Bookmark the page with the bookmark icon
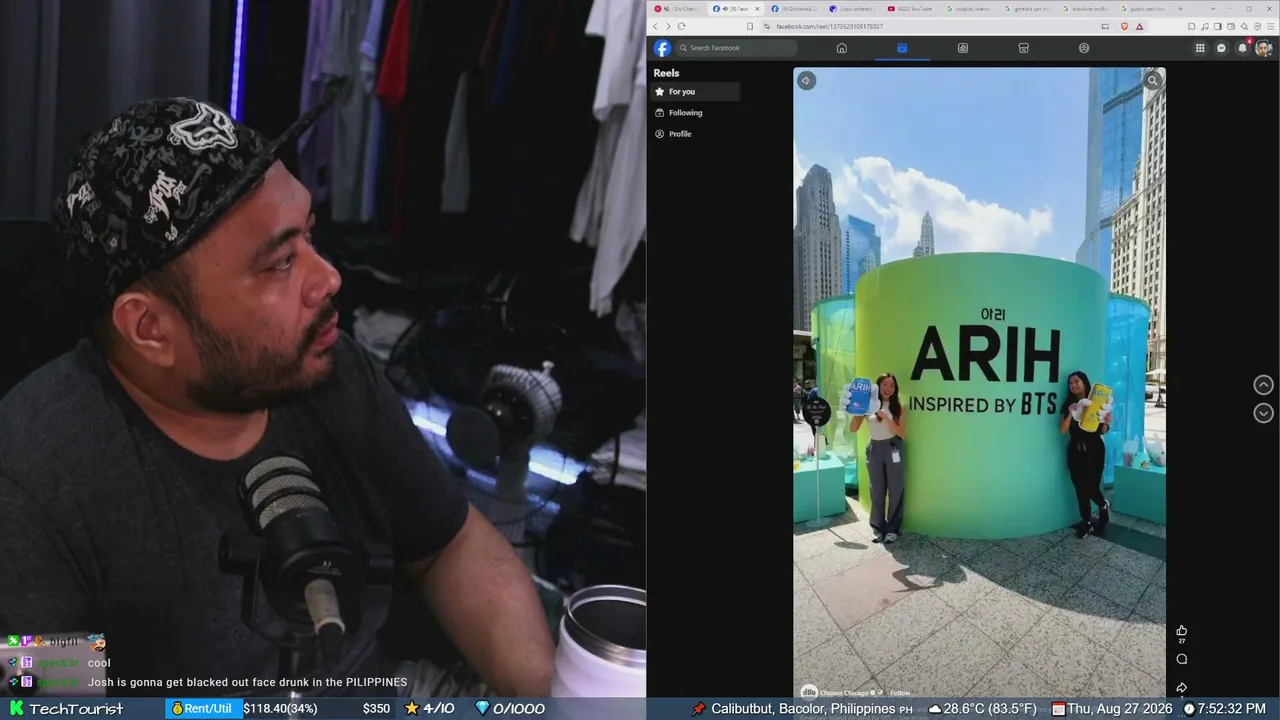Image resolution: width=1280 pixels, height=720 pixels. [750, 26]
